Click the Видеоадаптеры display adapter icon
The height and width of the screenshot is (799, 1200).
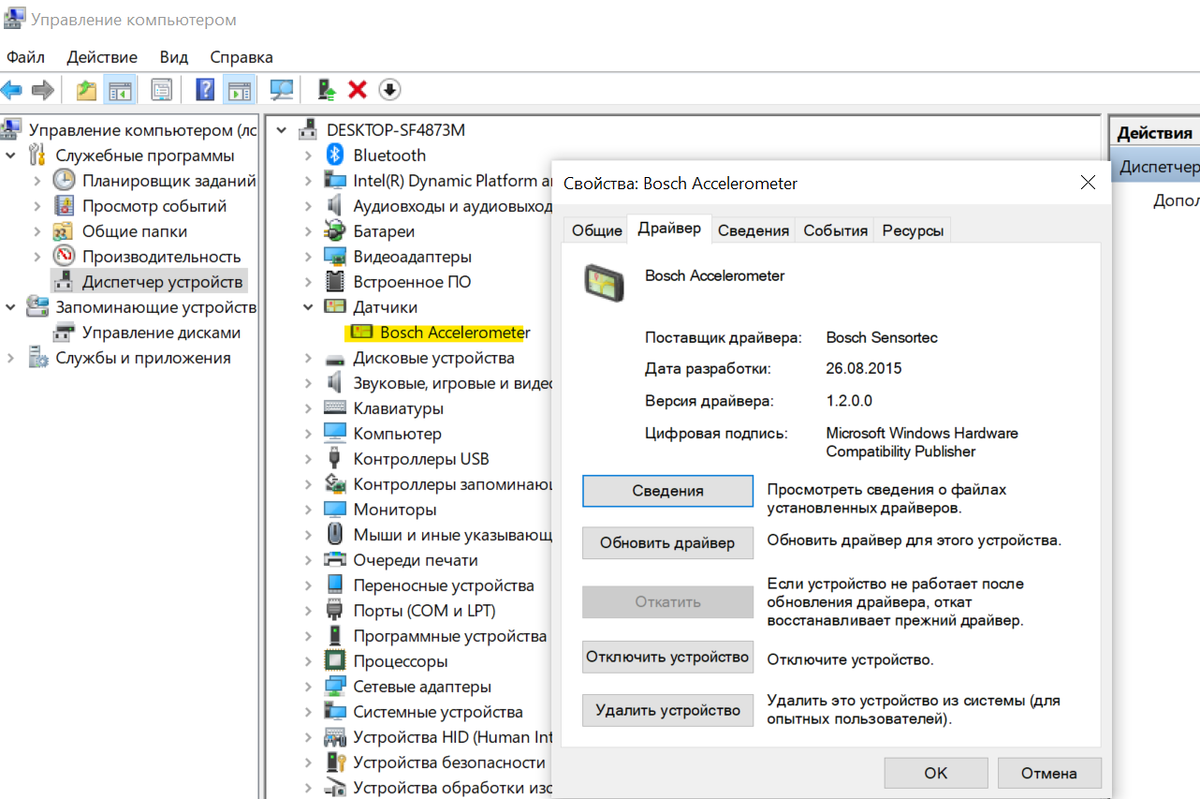335,256
